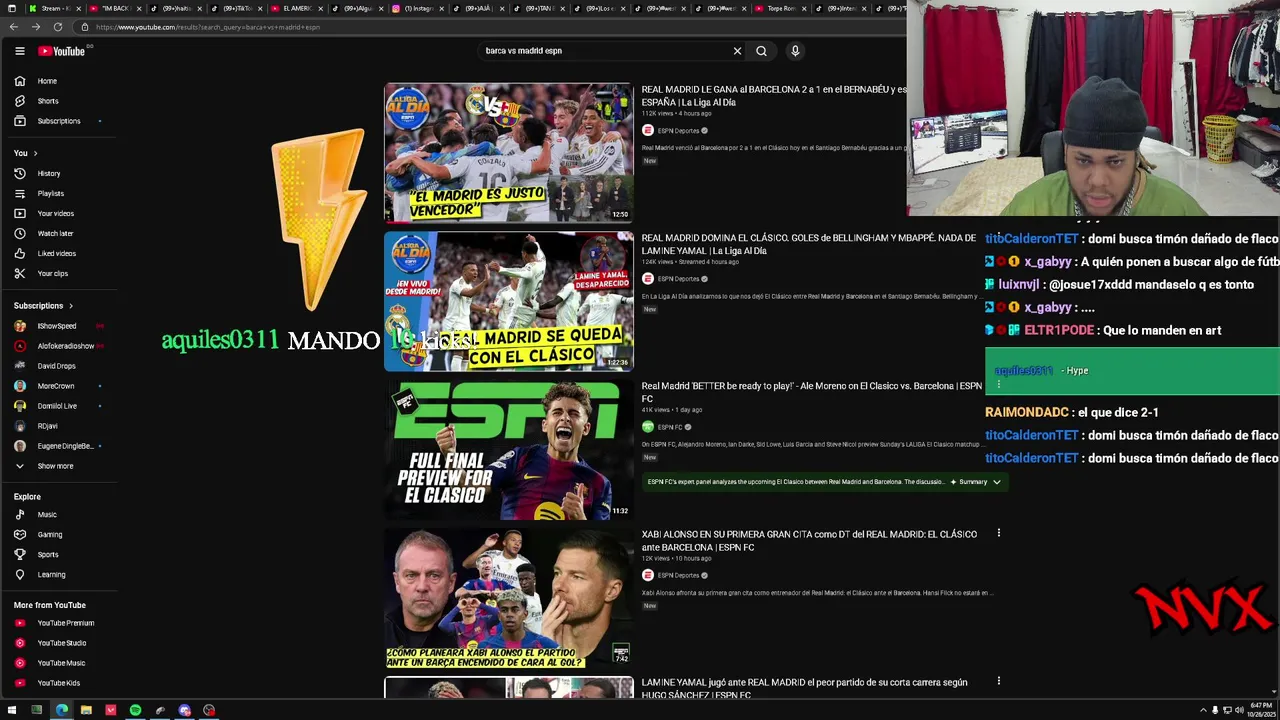Image resolution: width=1280 pixels, height=720 pixels.
Task: Expand the Subscriptions section heading
Action: pyautogui.click(x=43, y=305)
